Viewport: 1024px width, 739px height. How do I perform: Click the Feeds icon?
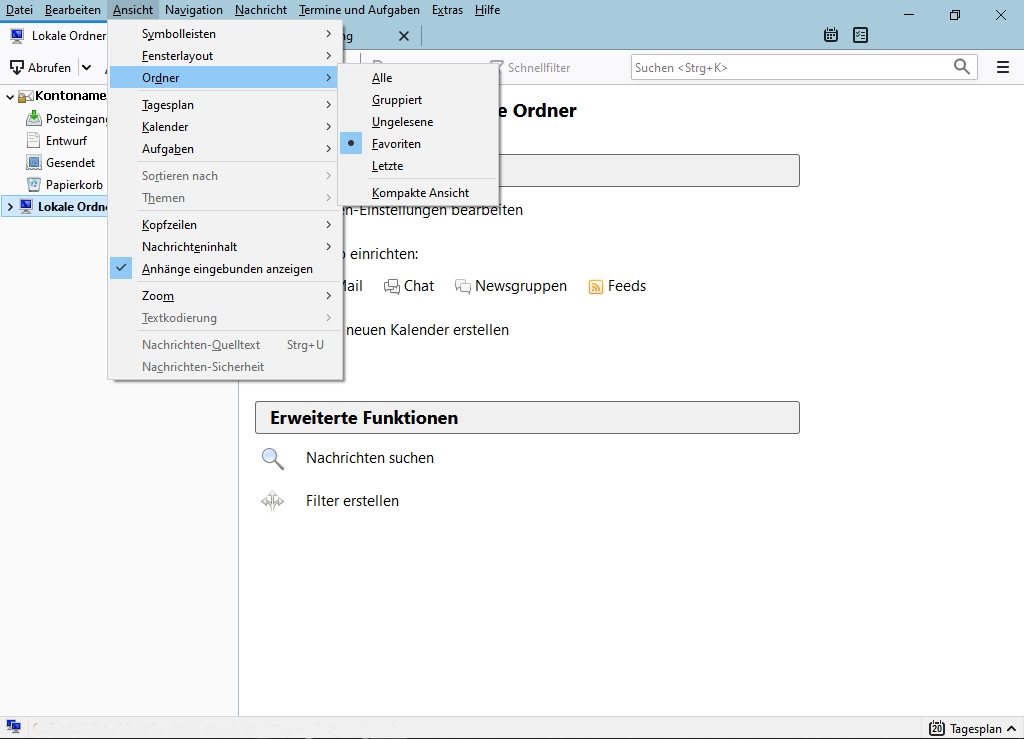point(596,287)
